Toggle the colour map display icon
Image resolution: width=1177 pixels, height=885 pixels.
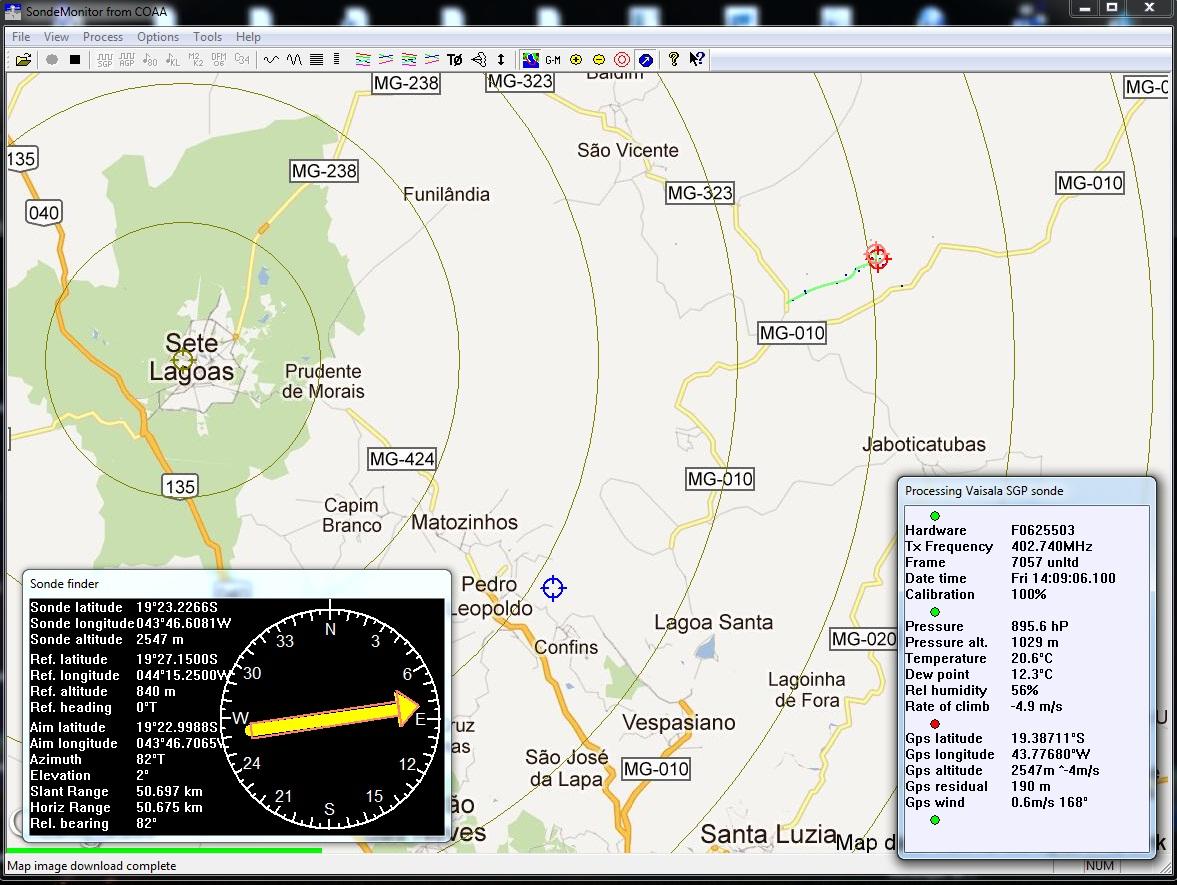531,59
